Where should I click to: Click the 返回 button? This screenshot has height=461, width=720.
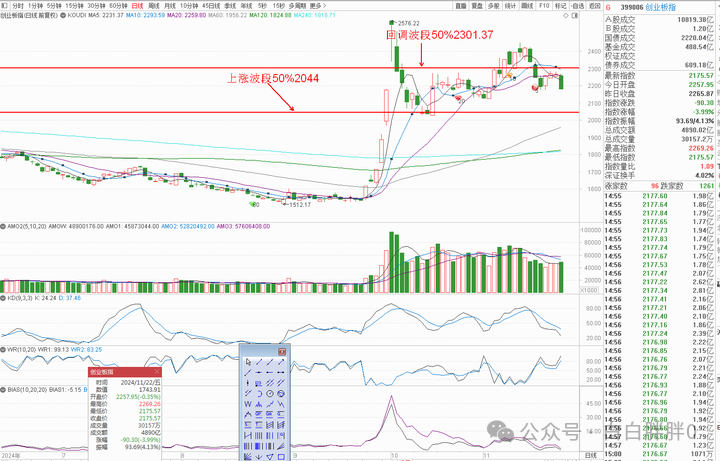tap(594, 6)
